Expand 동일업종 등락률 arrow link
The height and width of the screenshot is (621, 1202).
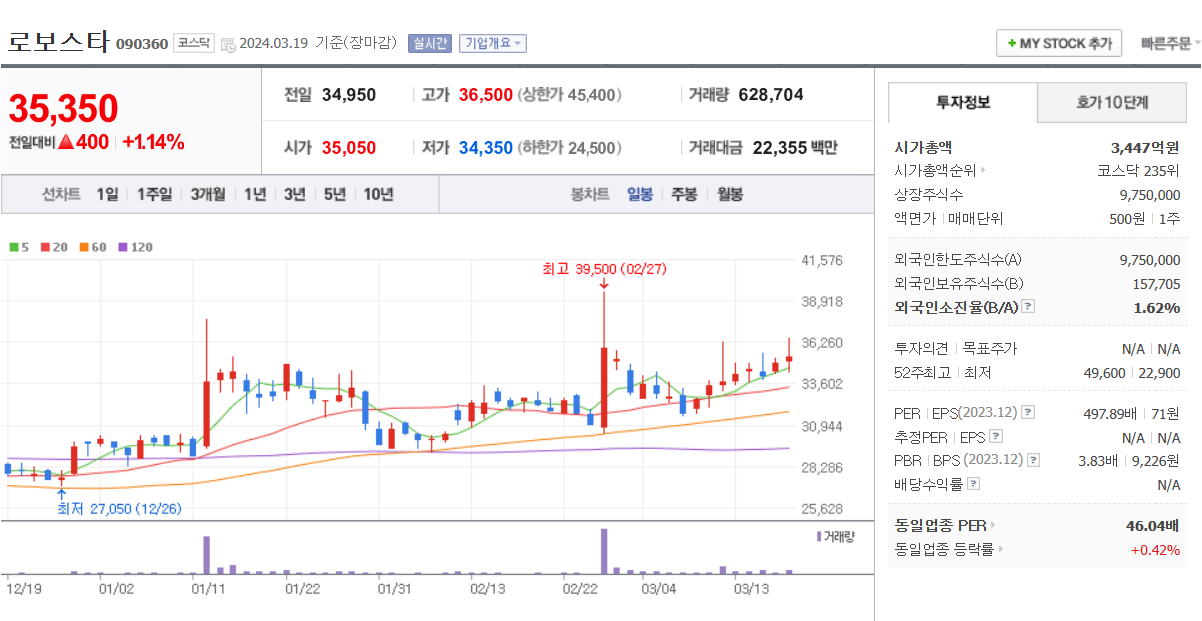pyautogui.click(x=1000, y=549)
